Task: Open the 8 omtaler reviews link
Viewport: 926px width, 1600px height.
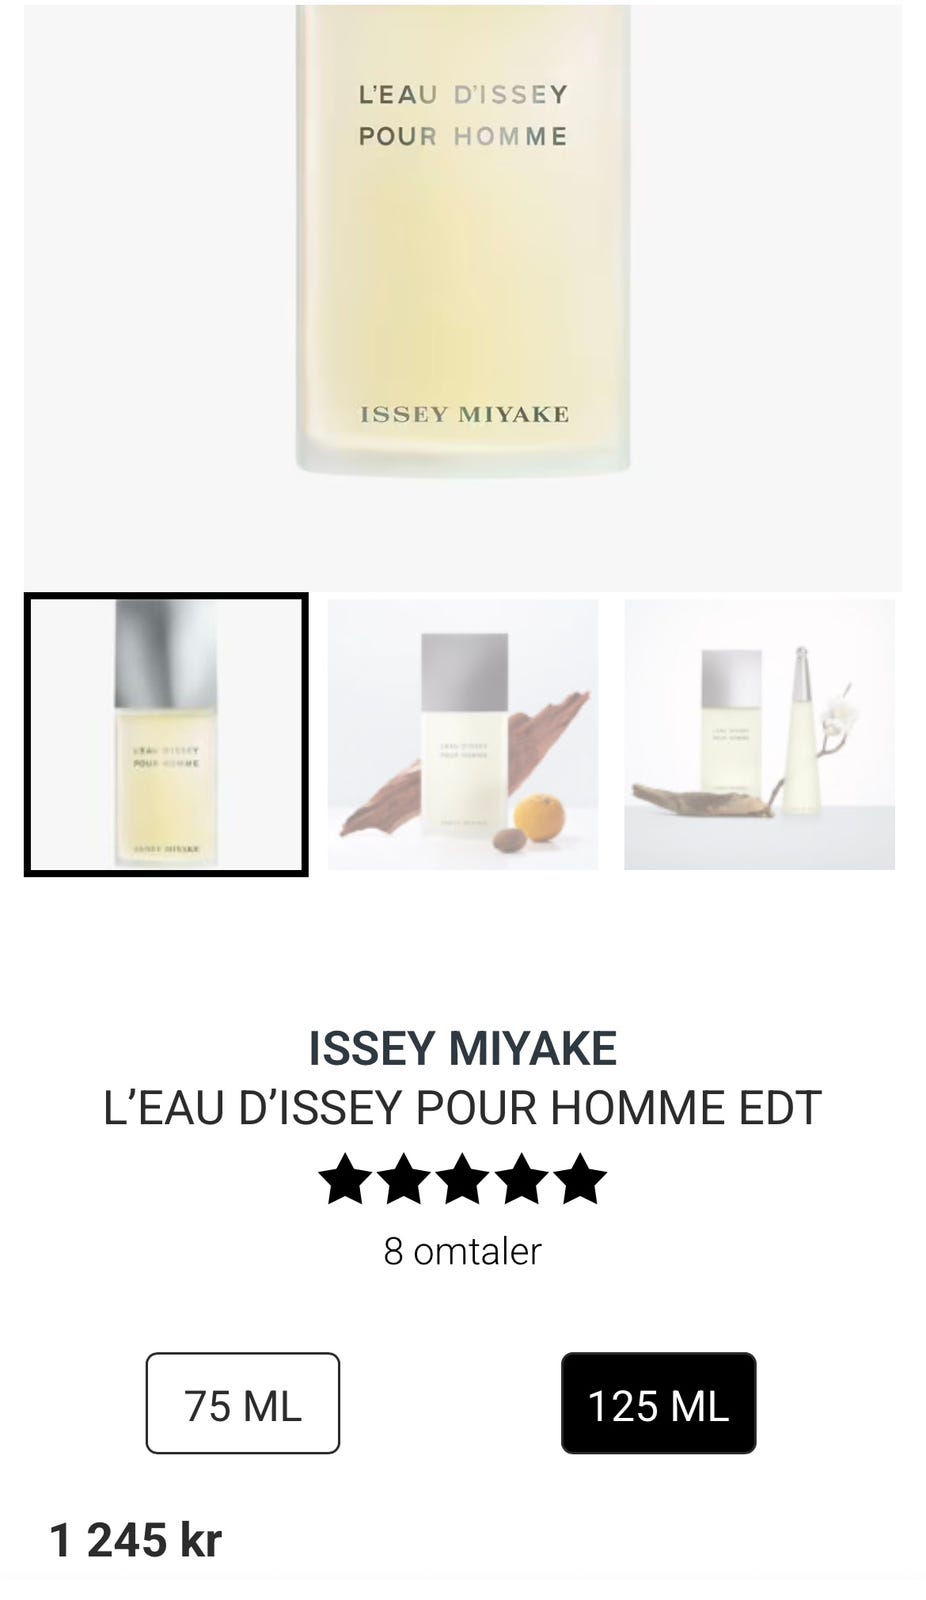Action: (462, 1251)
